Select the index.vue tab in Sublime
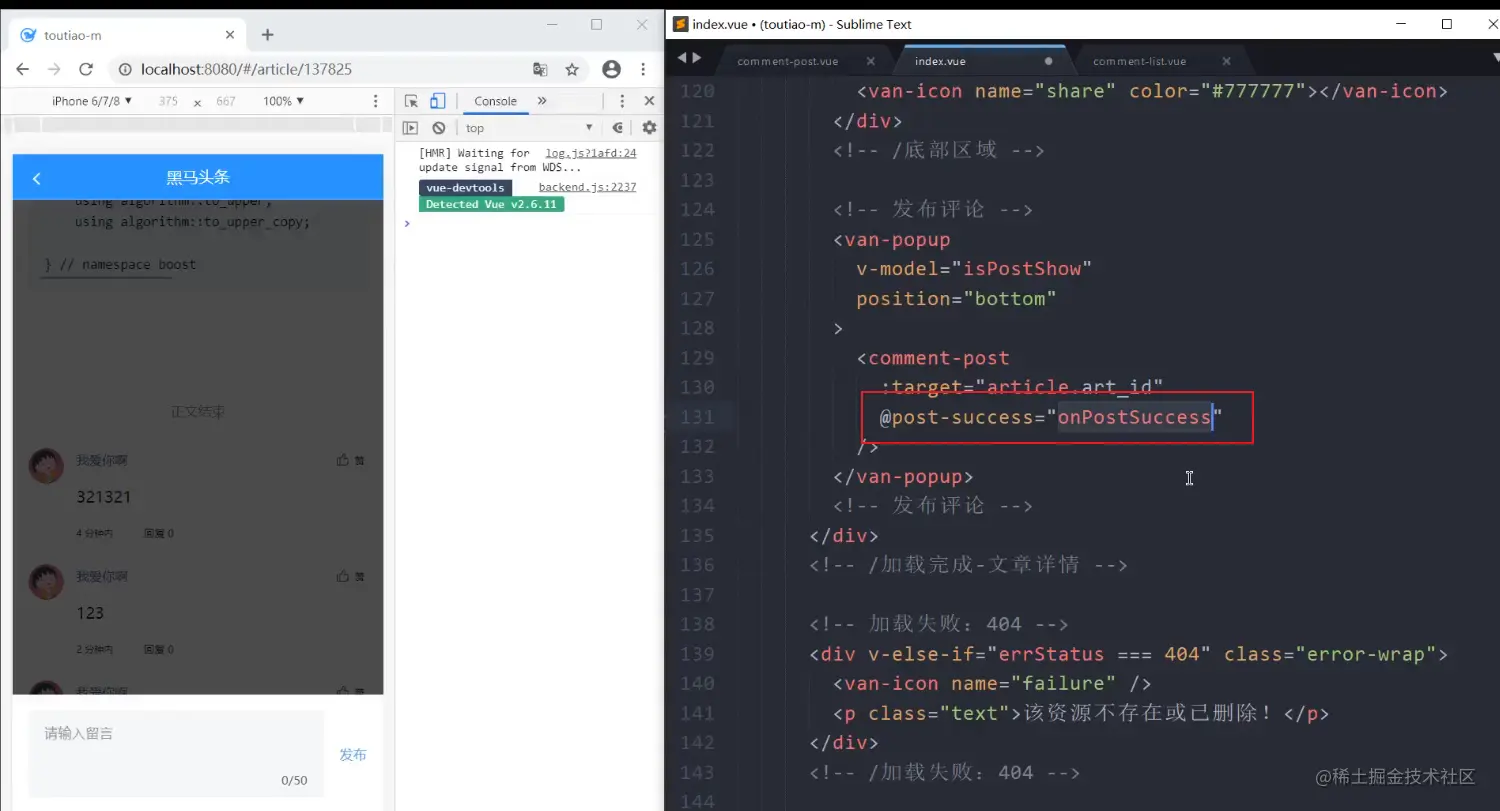1500x811 pixels. point(940,61)
